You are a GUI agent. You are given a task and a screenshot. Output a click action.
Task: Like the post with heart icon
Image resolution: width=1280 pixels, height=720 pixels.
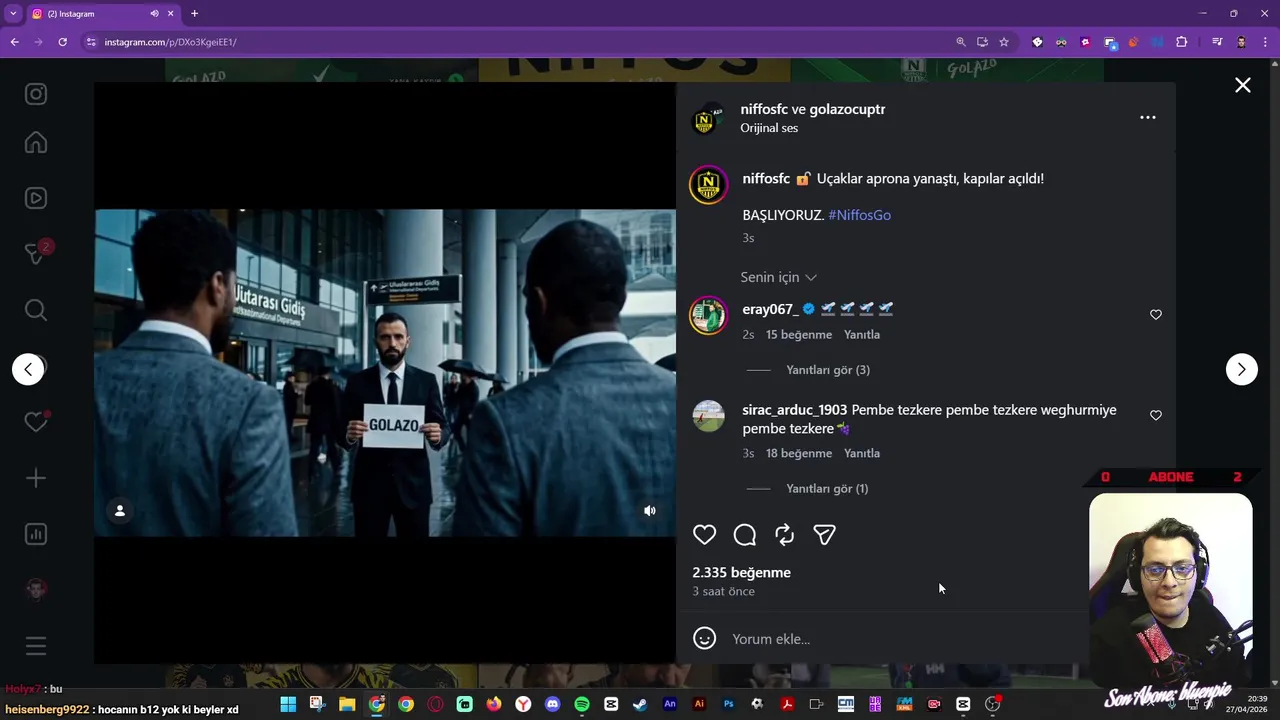point(705,535)
